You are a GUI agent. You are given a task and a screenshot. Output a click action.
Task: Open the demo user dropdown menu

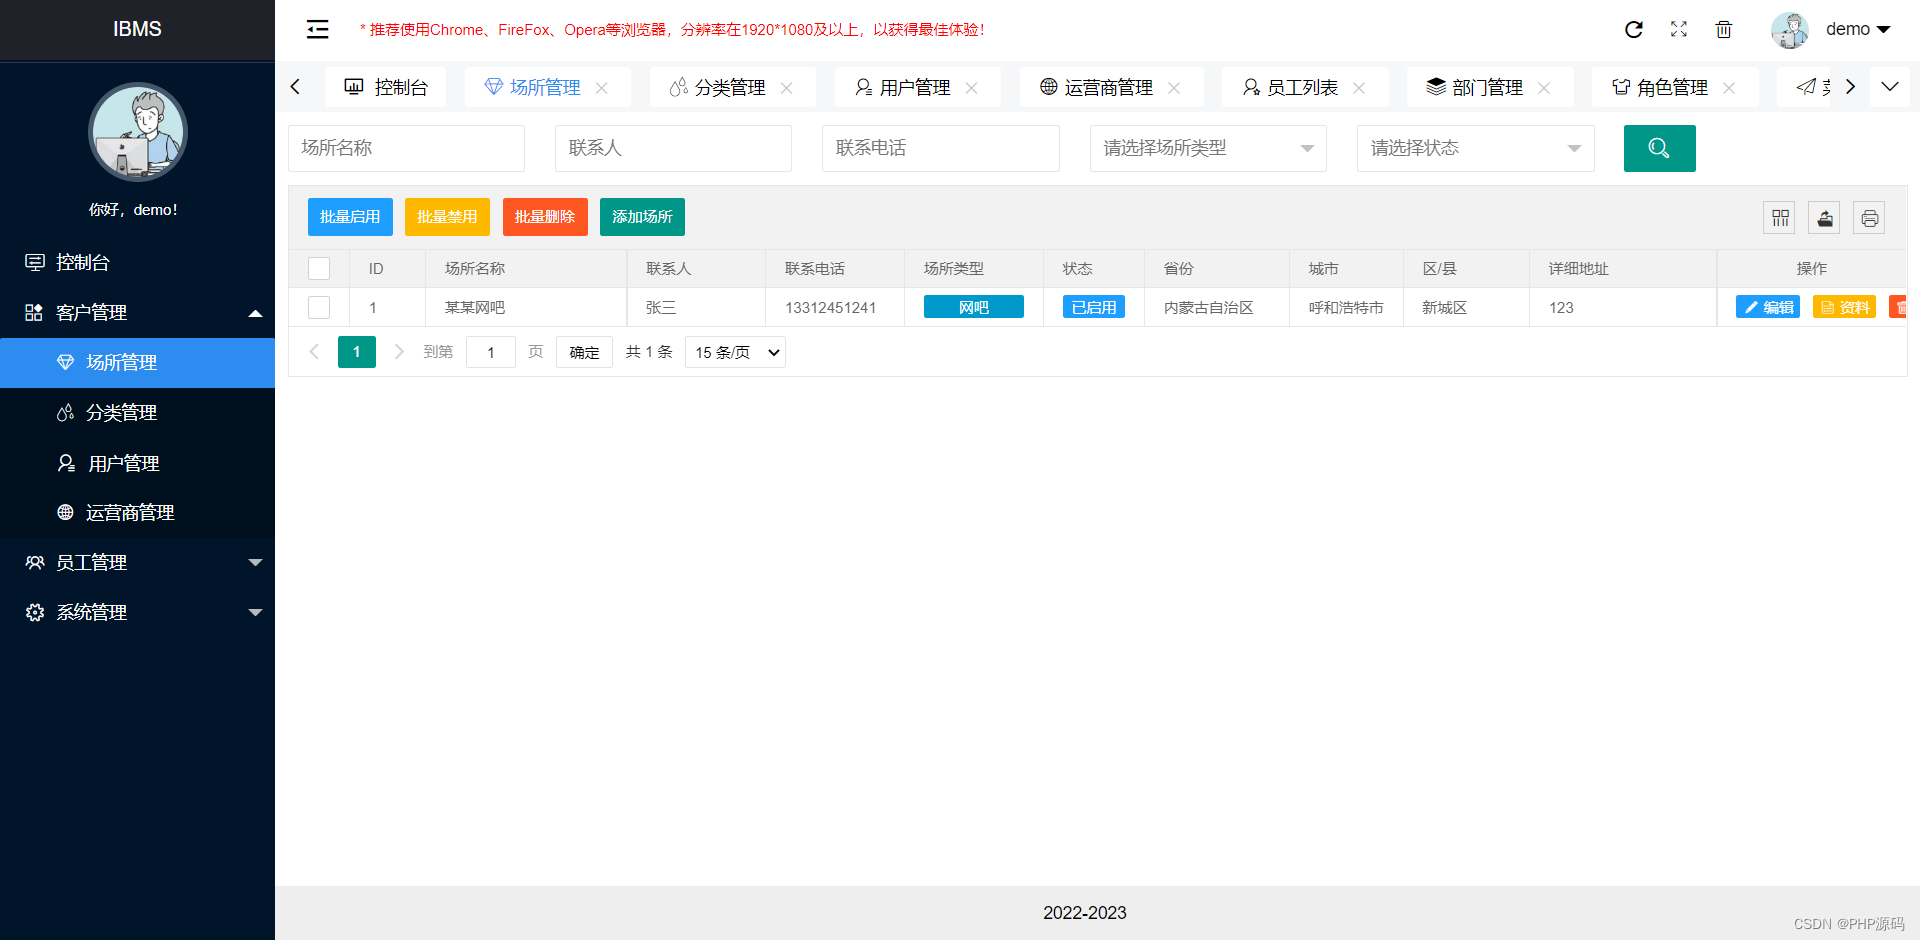pyautogui.click(x=1858, y=29)
